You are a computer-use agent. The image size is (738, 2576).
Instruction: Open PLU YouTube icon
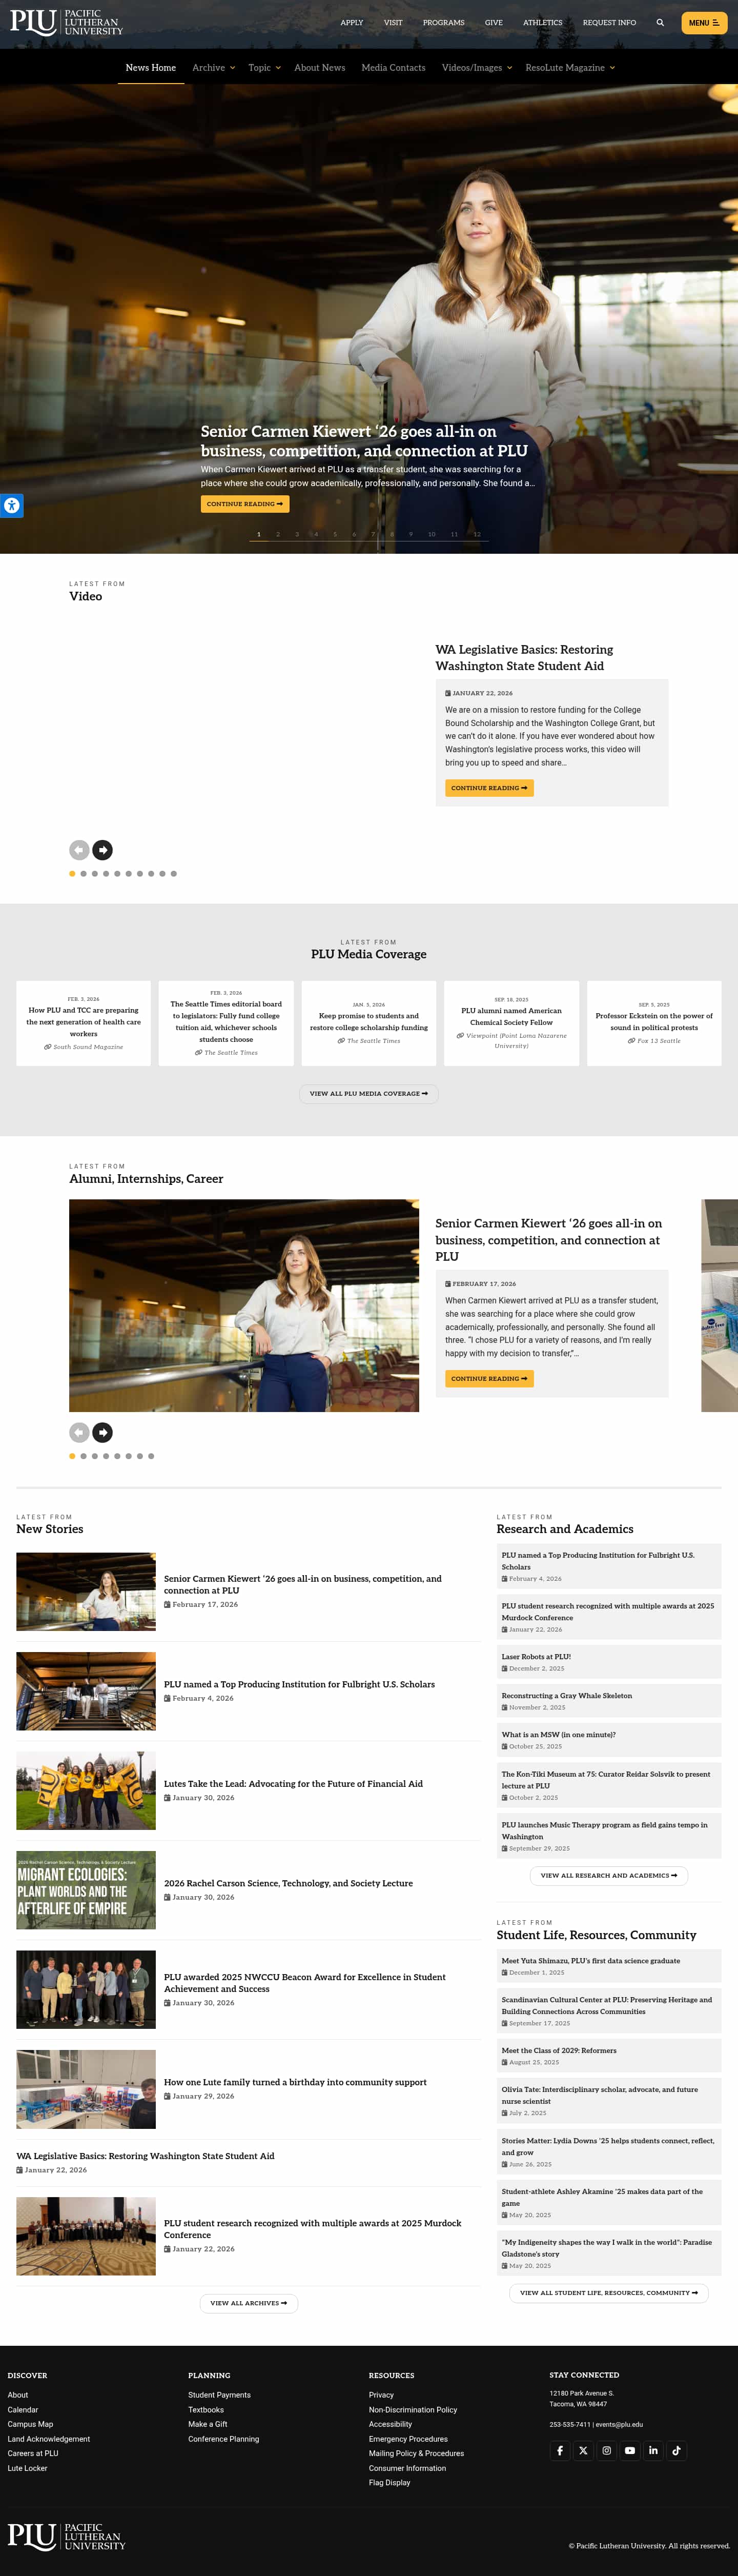click(630, 2450)
